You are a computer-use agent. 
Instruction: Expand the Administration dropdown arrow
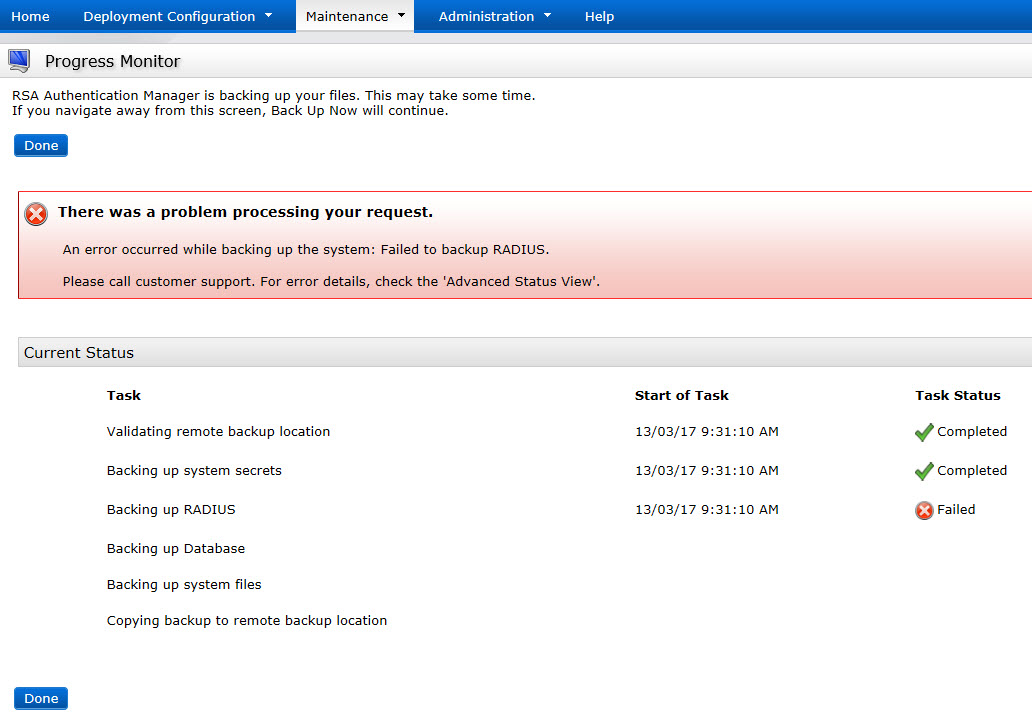(x=547, y=16)
